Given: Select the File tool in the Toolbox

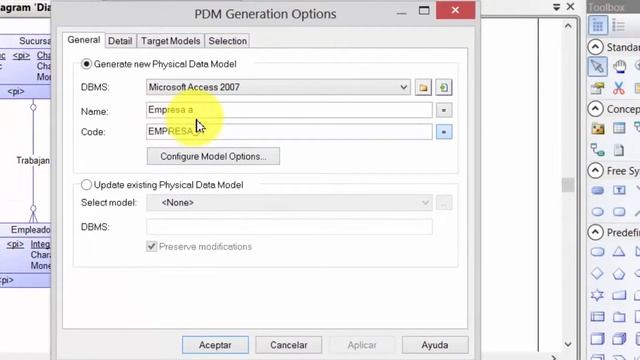Looking at the screenshot, I should 619,150.
